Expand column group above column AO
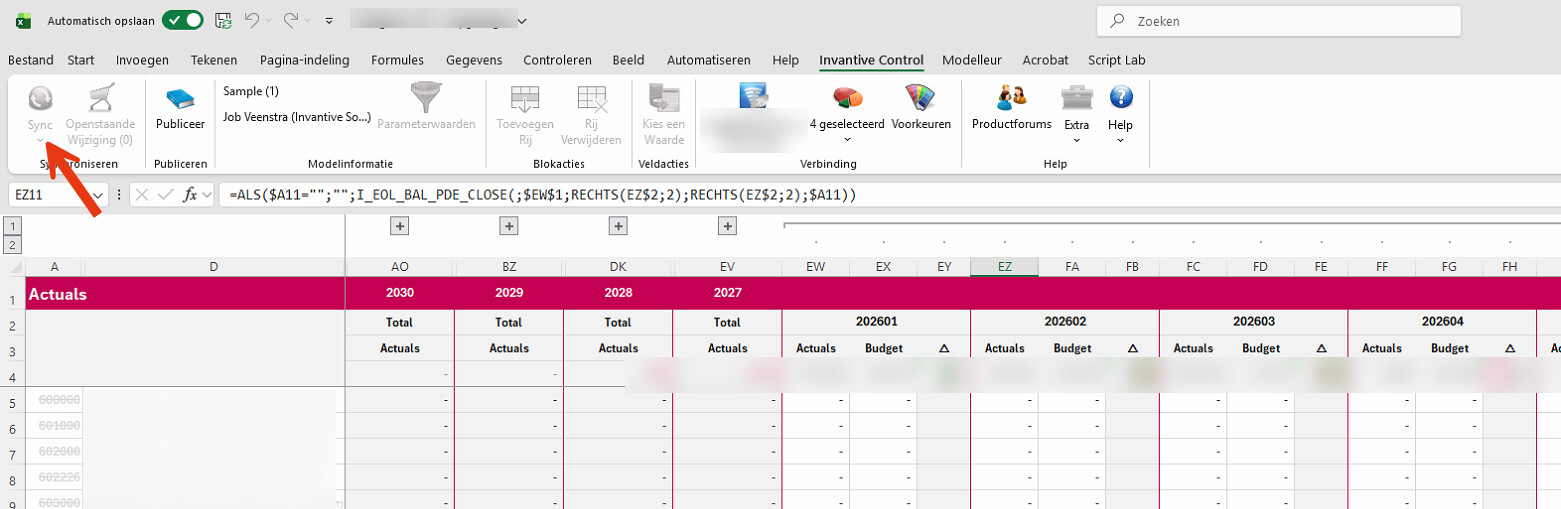Viewport: 1561px width, 509px height. 400,227
